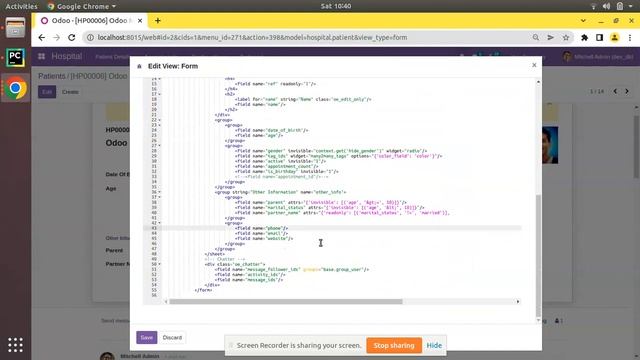Viewport: 640px width, 360px height.
Task: Click the Edit button on patient form
Action: (x=47, y=92)
